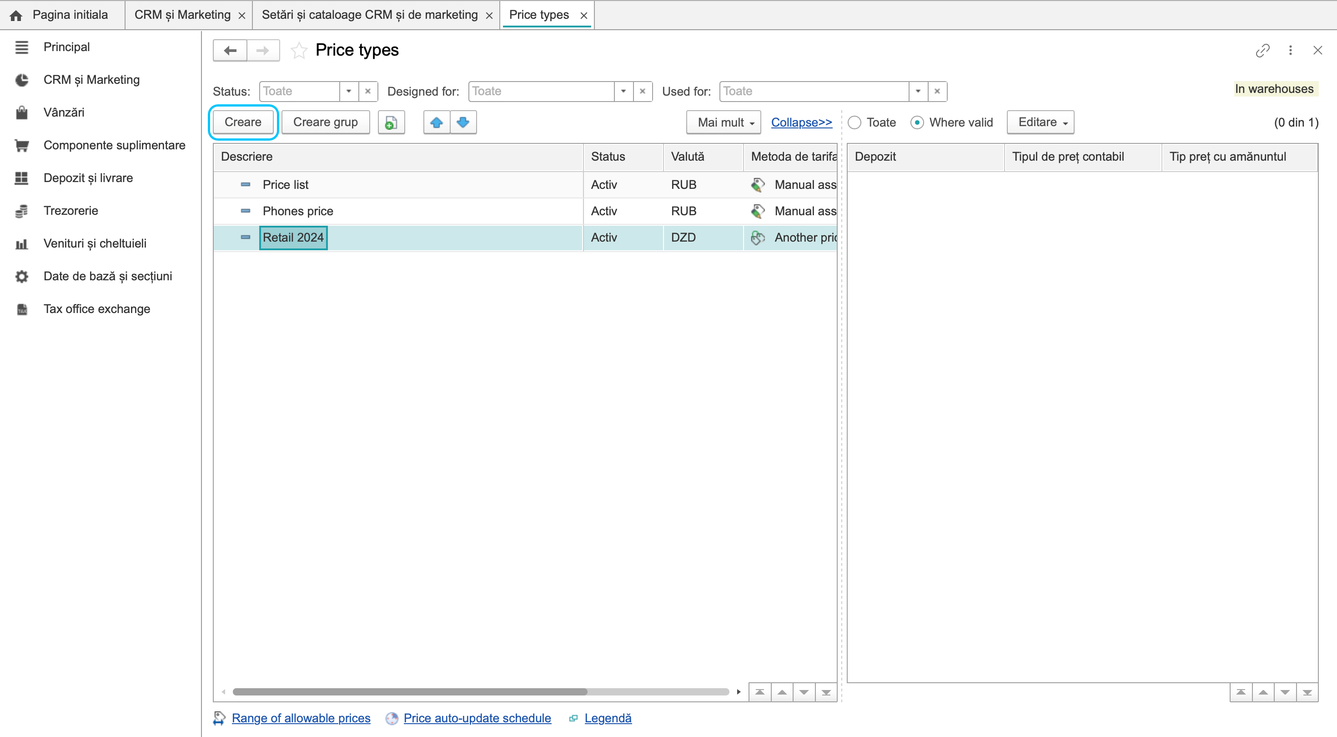Open the Editare dropdown menu
Image resolution: width=1337 pixels, height=737 pixels.
coord(1041,122)
